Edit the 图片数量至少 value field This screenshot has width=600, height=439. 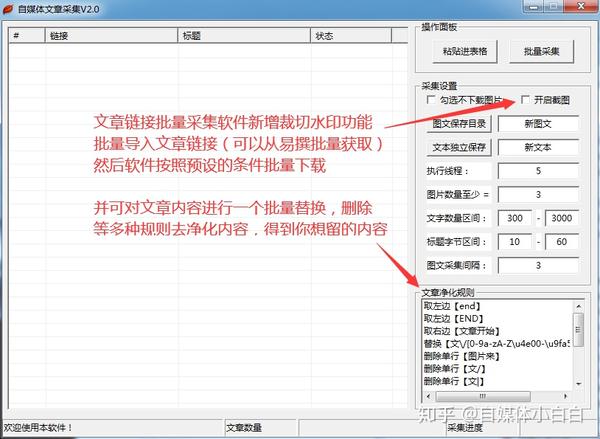(538, 195)
